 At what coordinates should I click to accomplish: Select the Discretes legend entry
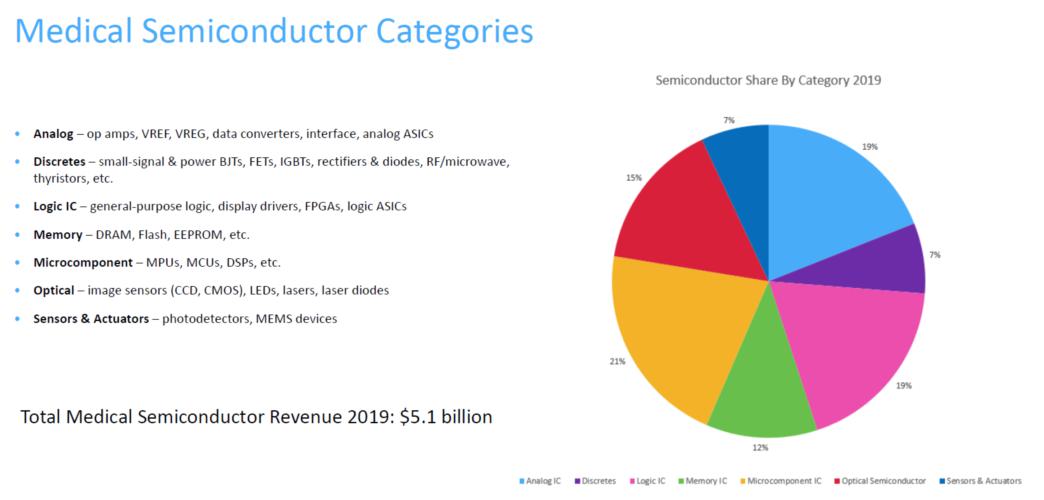pyautogui.click(x=598, y=481)
